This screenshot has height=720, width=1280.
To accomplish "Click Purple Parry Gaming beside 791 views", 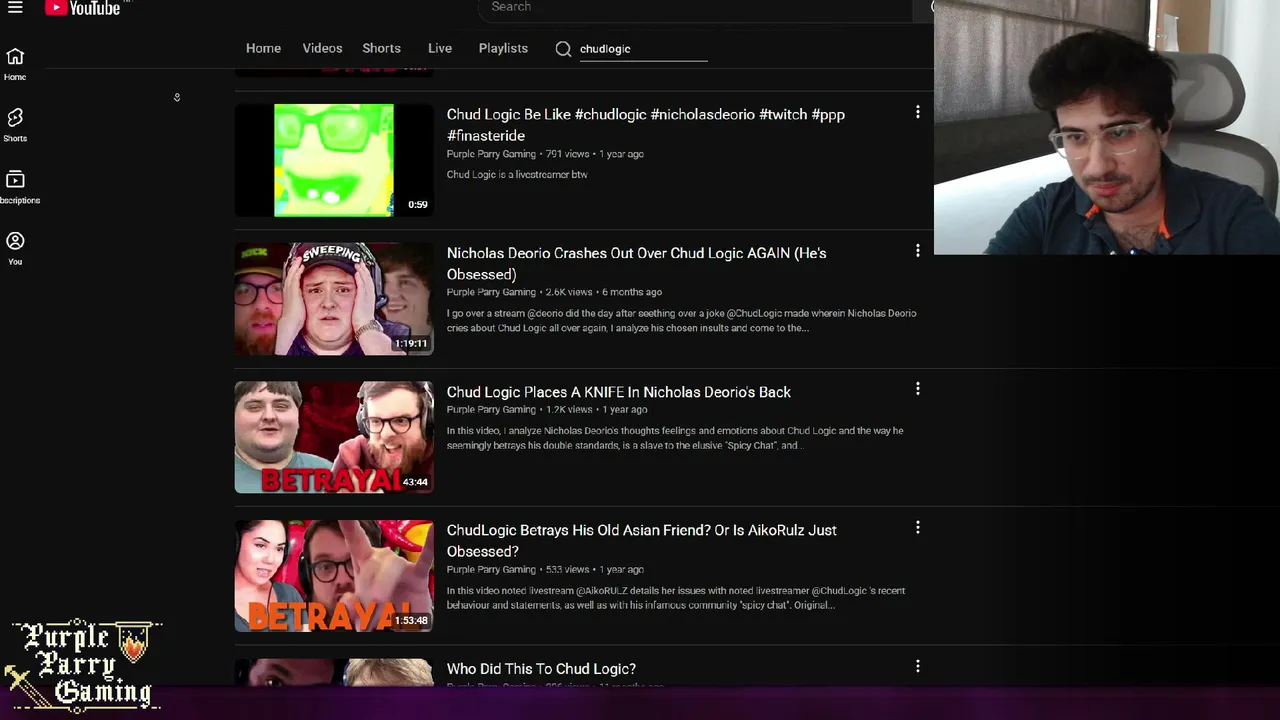I will (491, 154).
